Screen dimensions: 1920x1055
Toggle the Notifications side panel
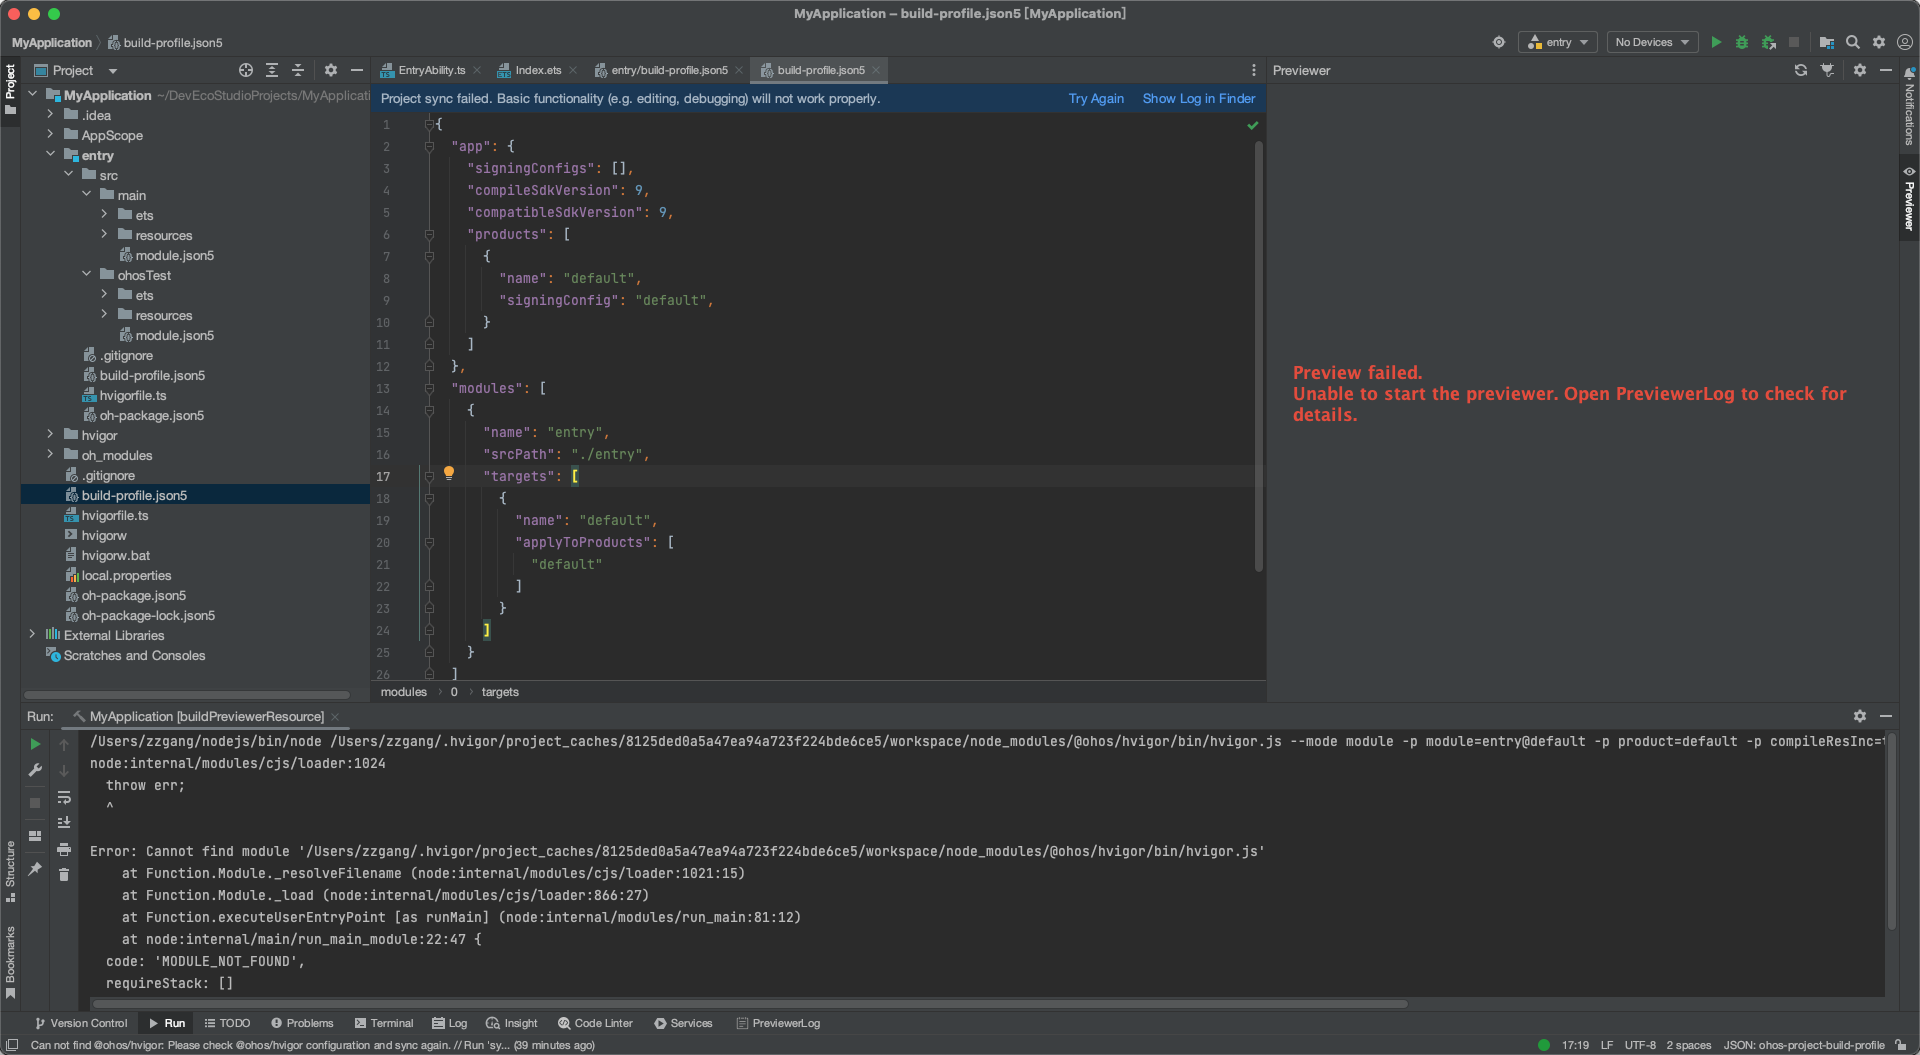pyautogui.click(x=1909, y=108)
